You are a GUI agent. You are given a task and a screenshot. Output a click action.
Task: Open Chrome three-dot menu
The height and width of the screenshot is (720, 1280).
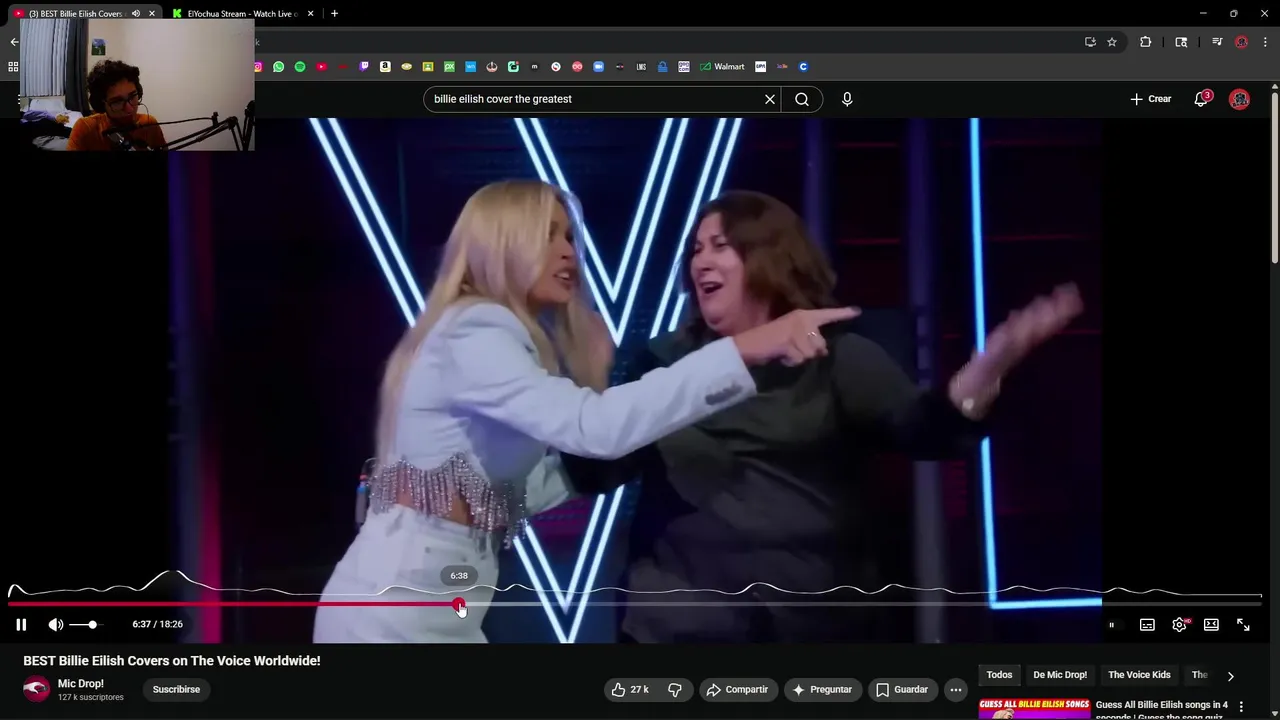pyautogui.click(x=1265, y=42)
